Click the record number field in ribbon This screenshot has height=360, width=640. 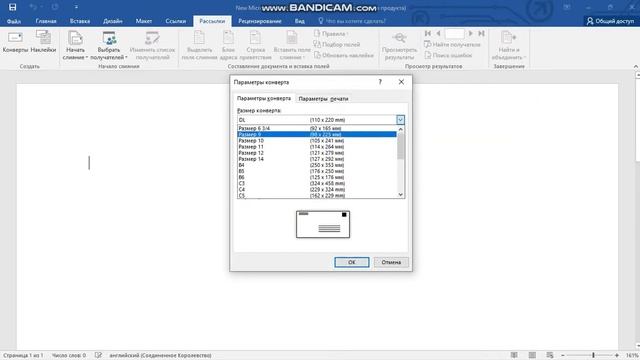click(454, 33)
